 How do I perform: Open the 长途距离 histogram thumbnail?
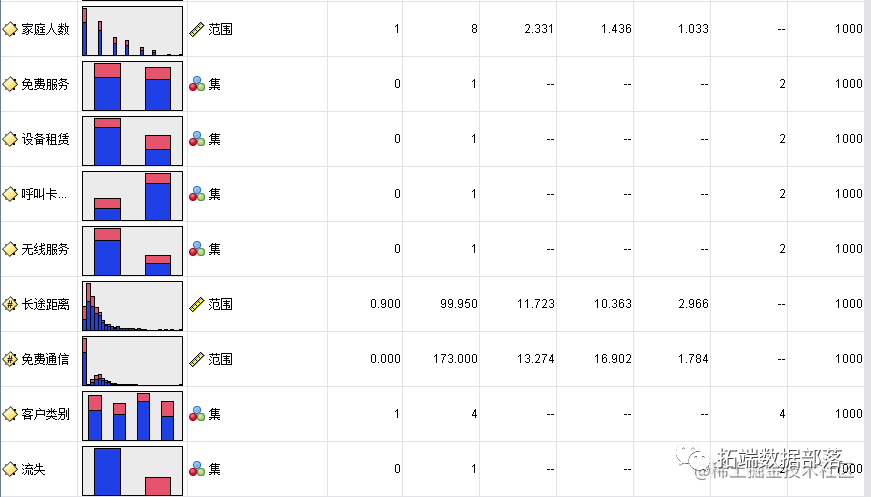coord(132,306)
